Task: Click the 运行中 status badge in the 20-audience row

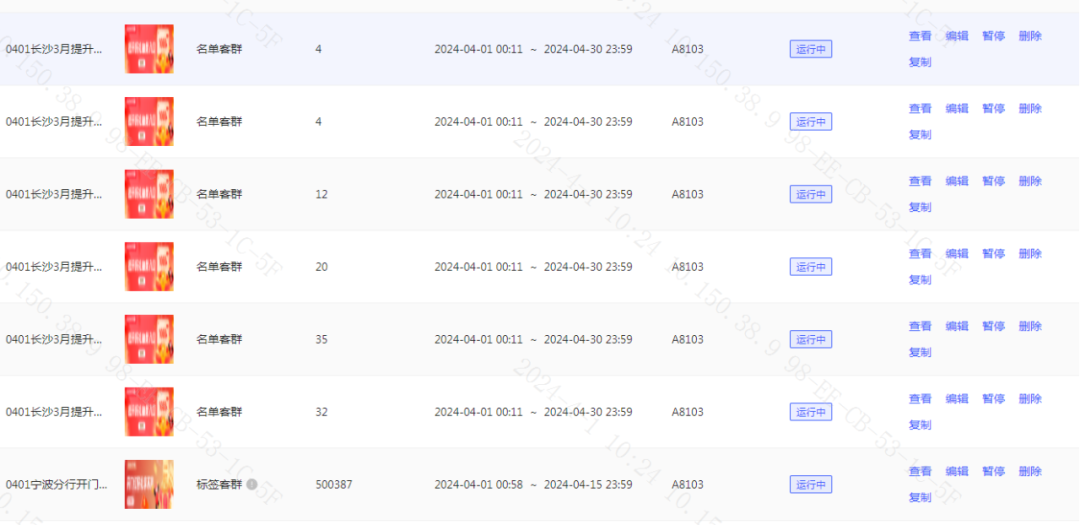Action: point(810,267)
